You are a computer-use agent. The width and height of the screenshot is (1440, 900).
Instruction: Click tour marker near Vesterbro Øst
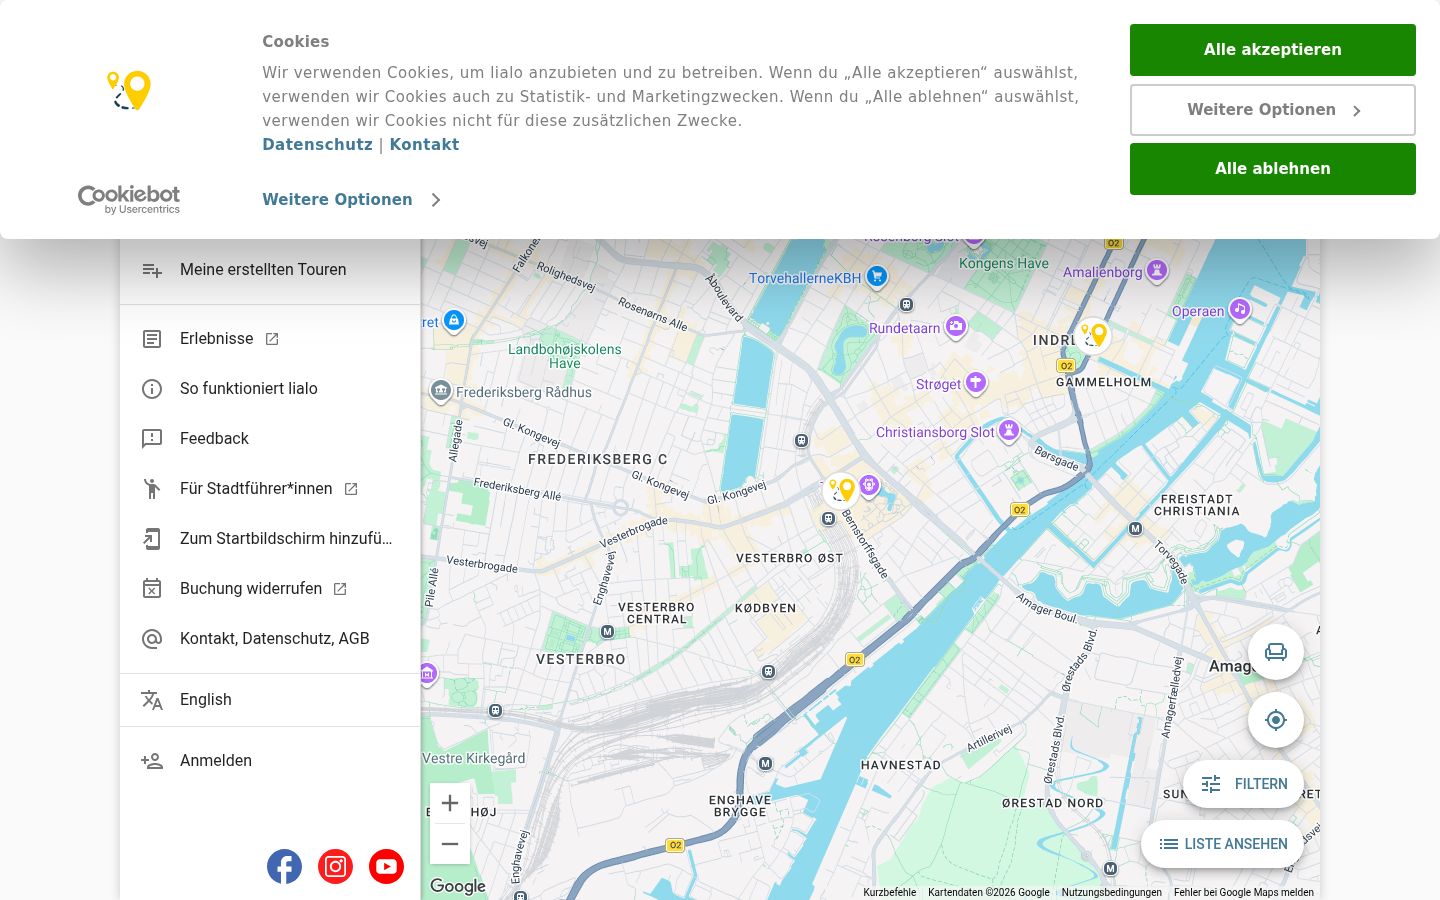tap(841, 490)
